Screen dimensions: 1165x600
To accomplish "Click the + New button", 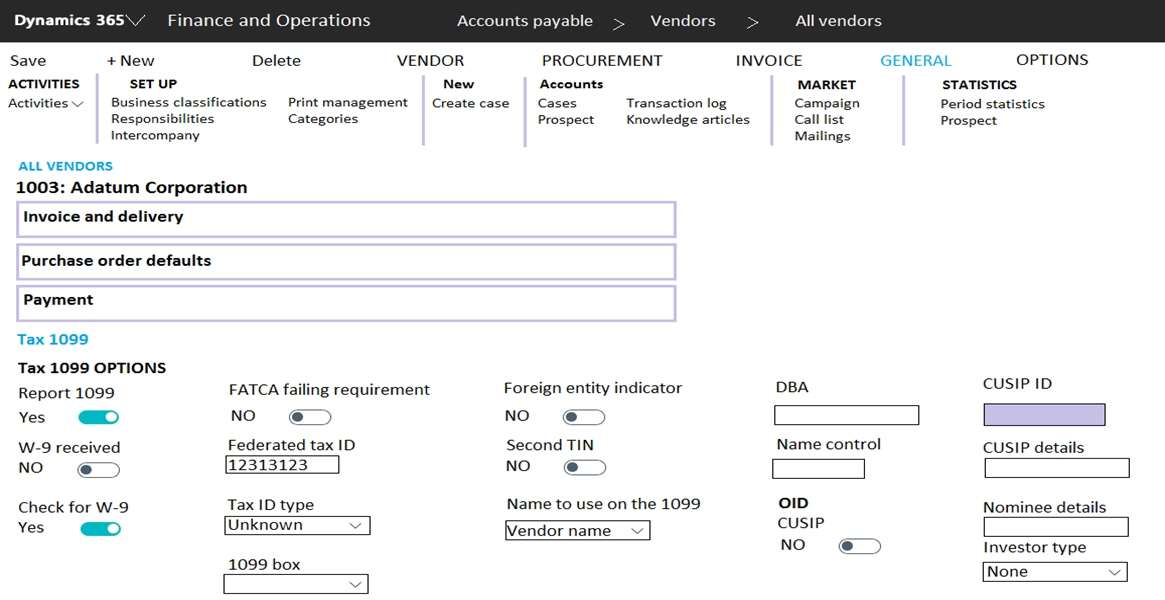I will [x=131, y=61].
